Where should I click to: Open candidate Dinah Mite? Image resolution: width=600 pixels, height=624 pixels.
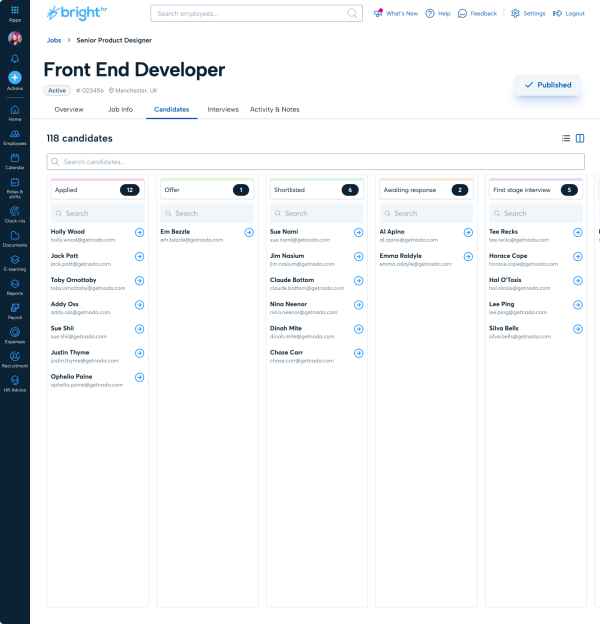(x=286, y=329)
